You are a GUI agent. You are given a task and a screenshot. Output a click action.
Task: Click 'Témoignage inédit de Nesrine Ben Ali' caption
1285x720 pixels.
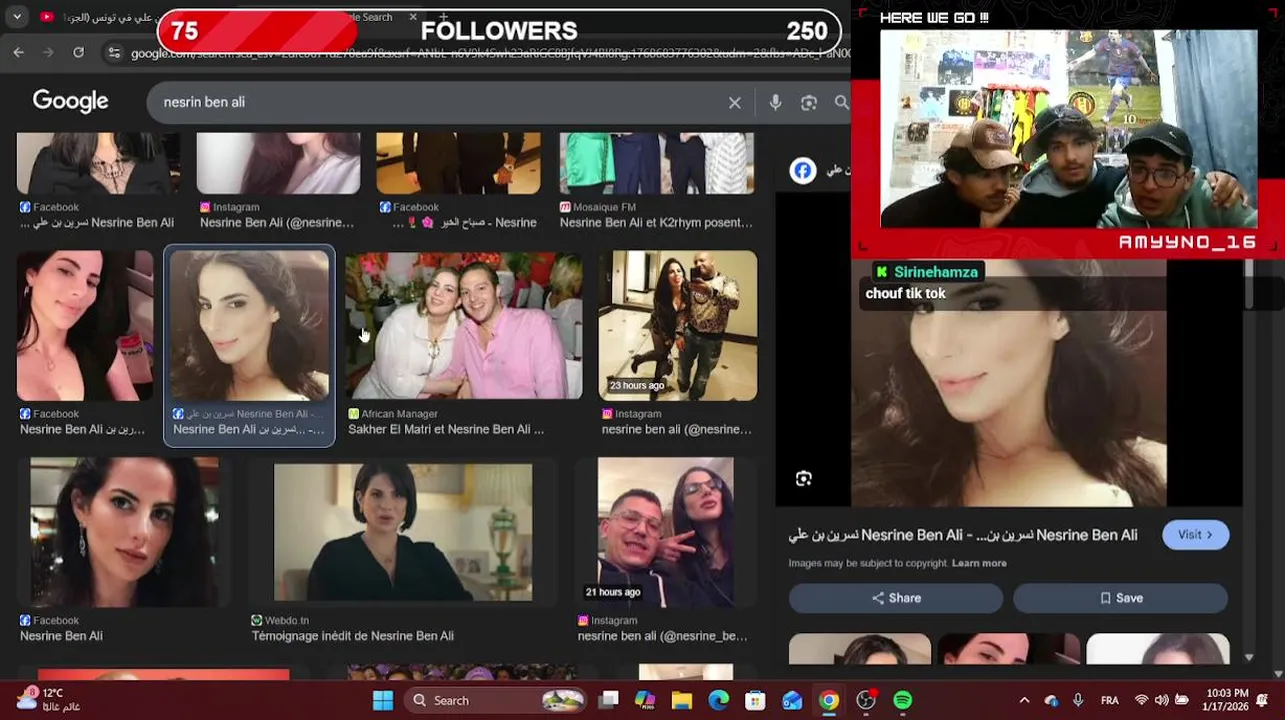coord(353,636)
